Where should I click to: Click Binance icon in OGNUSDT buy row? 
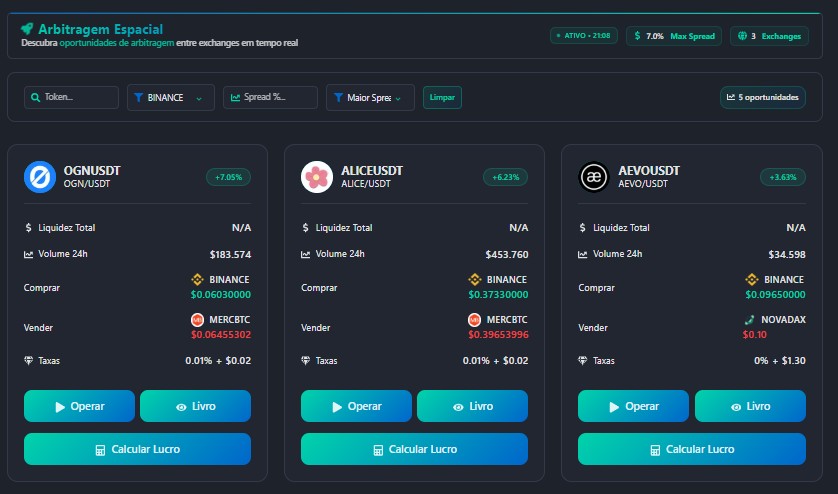[198, 280]
